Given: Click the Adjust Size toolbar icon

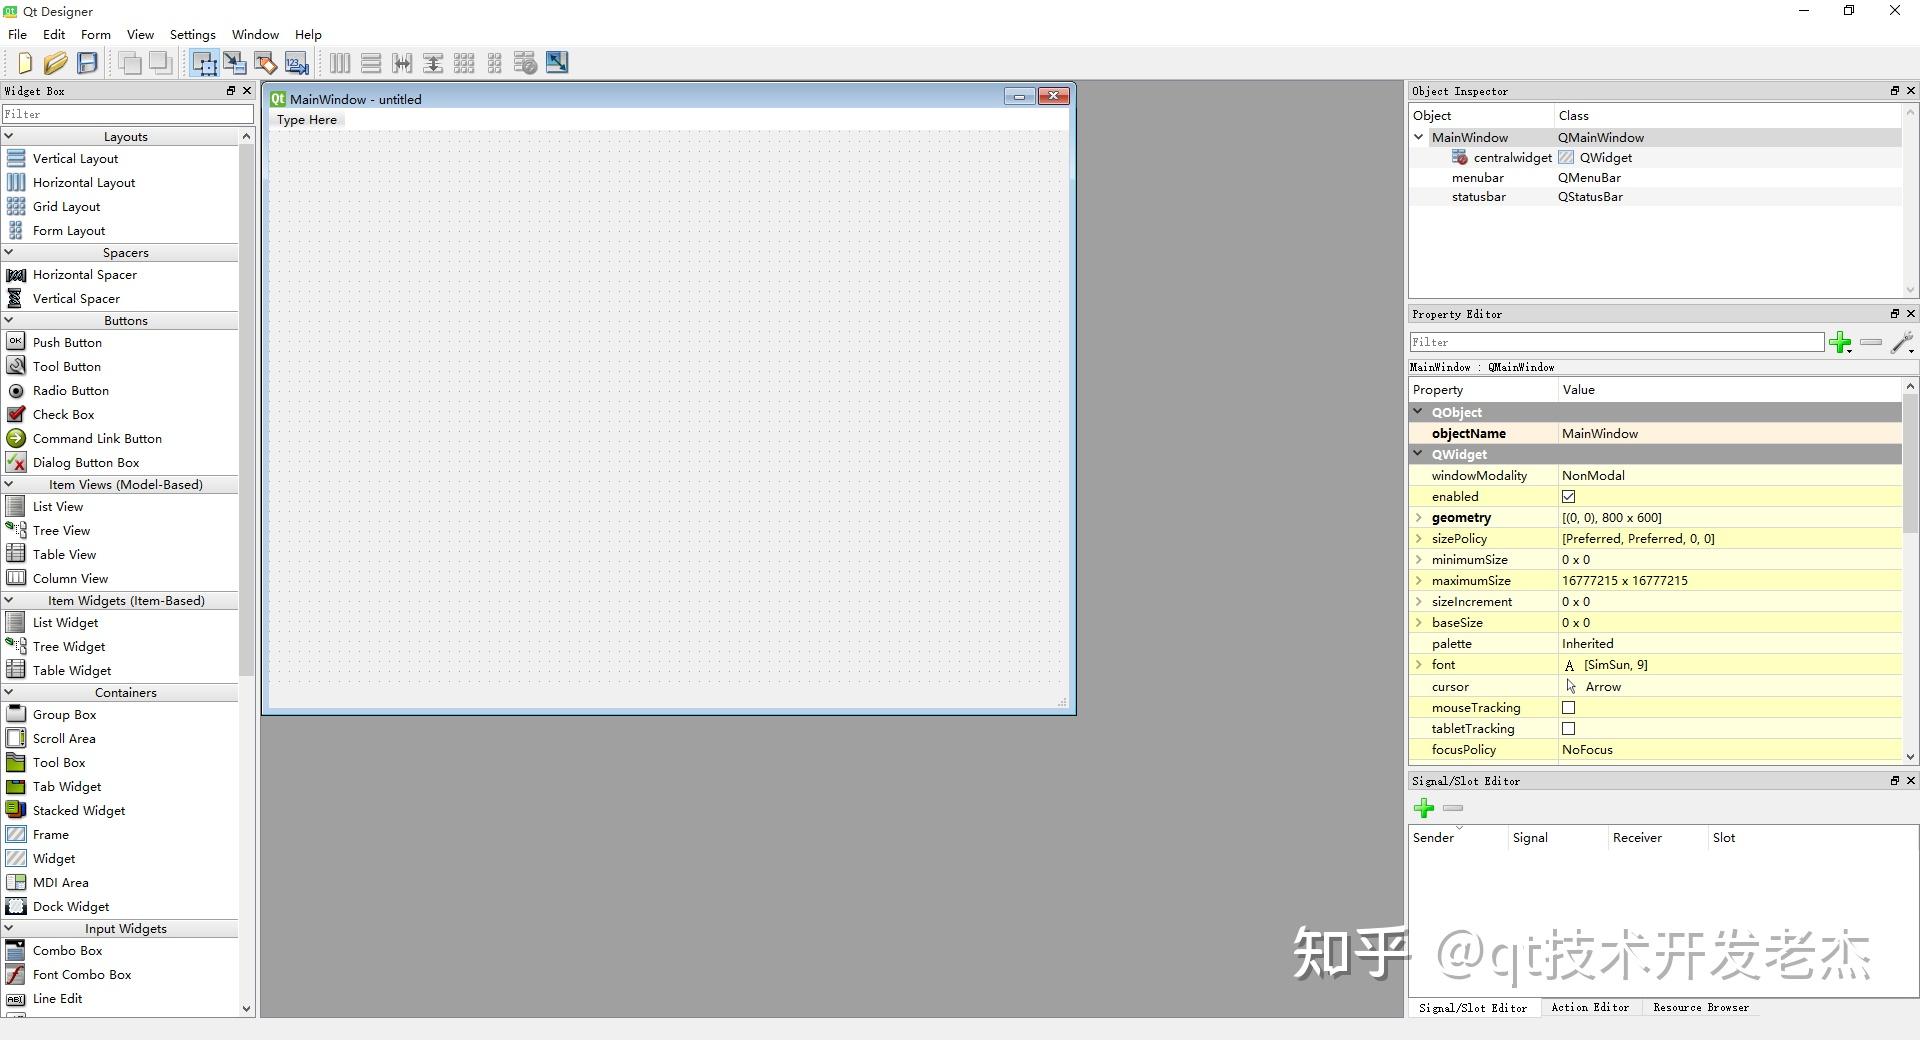Looking at the screenshot, I should pyautogui.click(x=557, y=62).
